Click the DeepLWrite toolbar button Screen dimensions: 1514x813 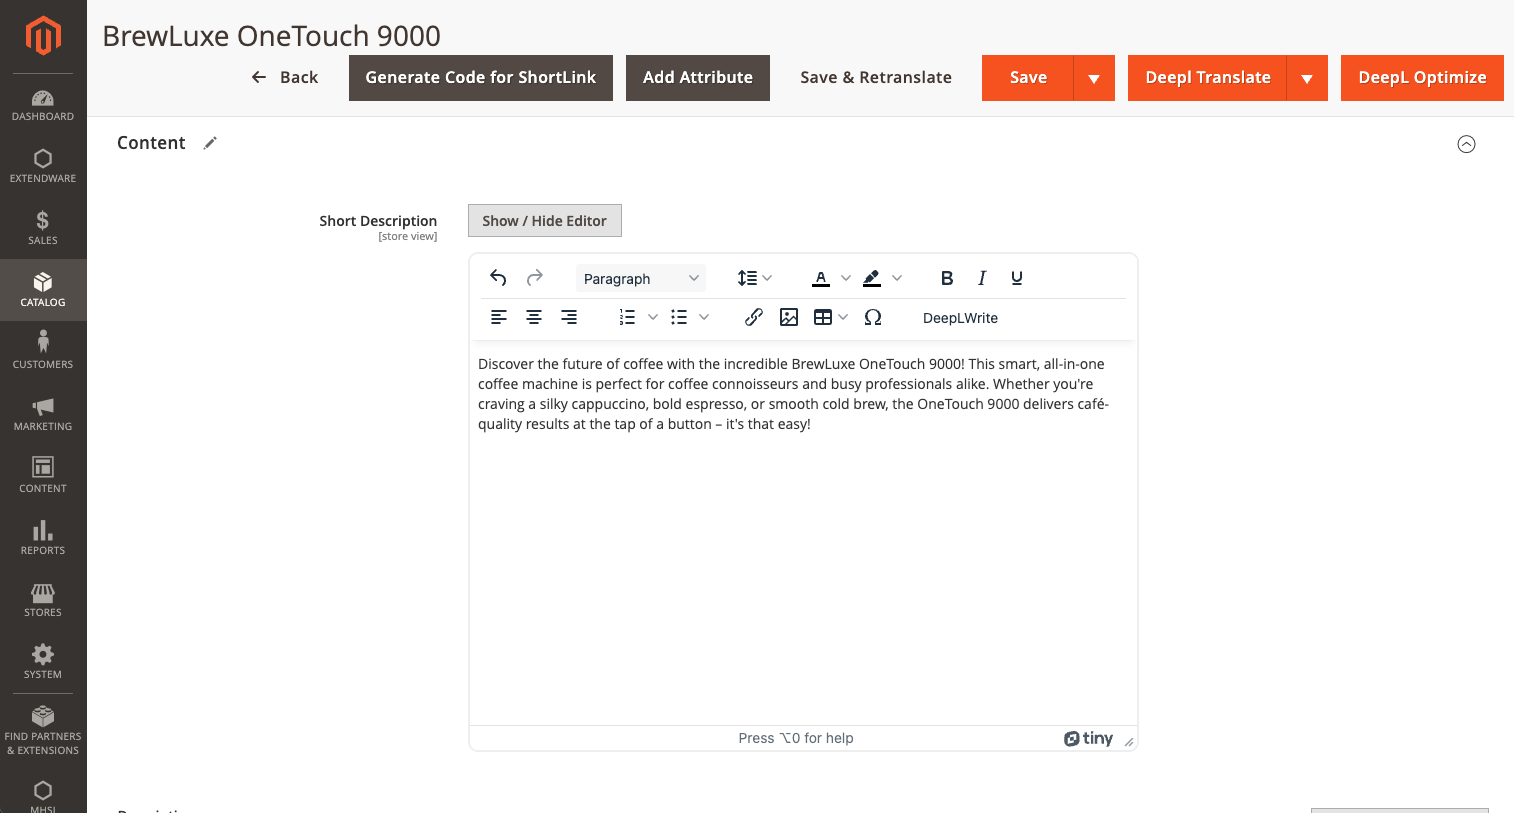pos(960,318)
